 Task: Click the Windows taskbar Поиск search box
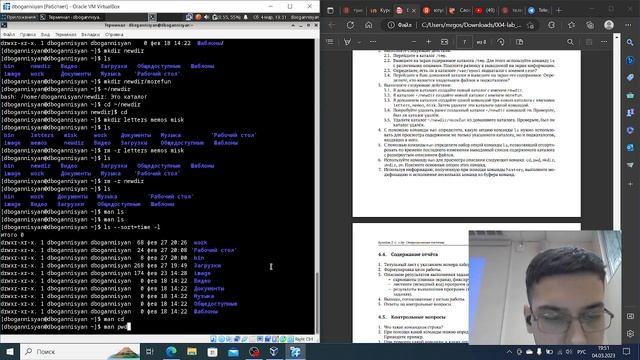[x=80, y=351]
